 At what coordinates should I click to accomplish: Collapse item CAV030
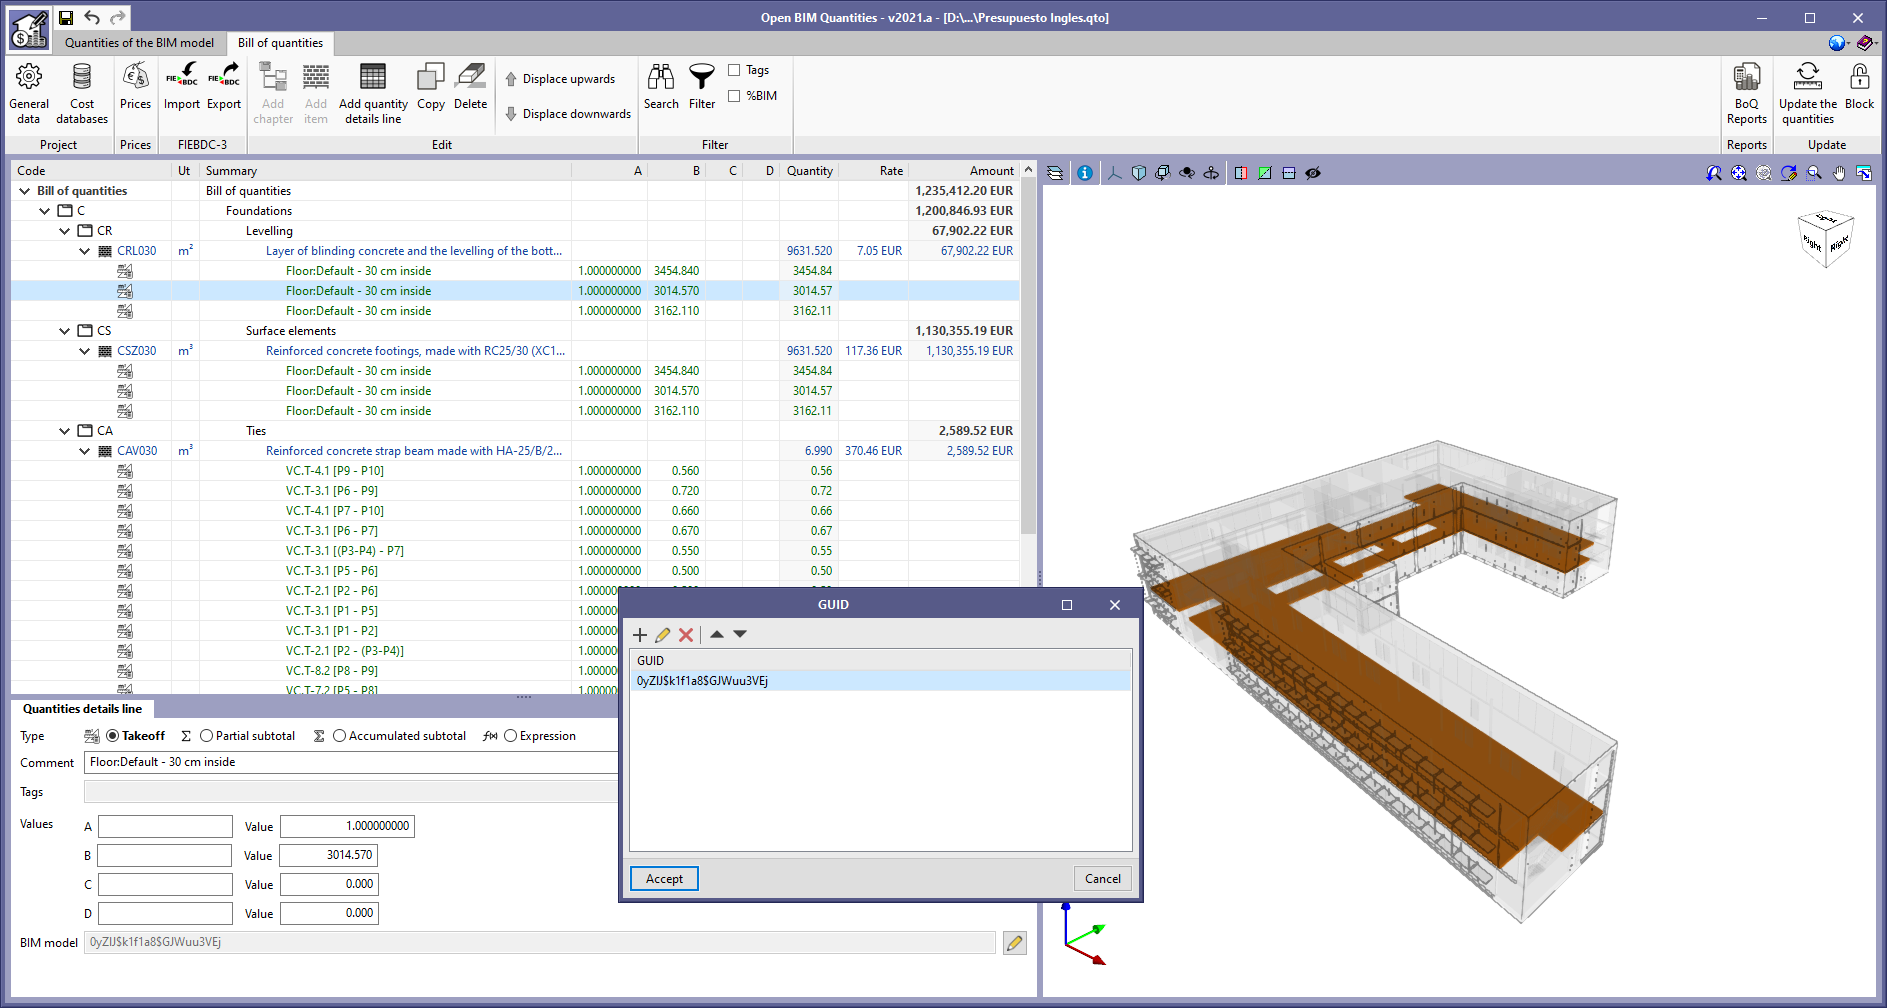click(x=85, y=451)
